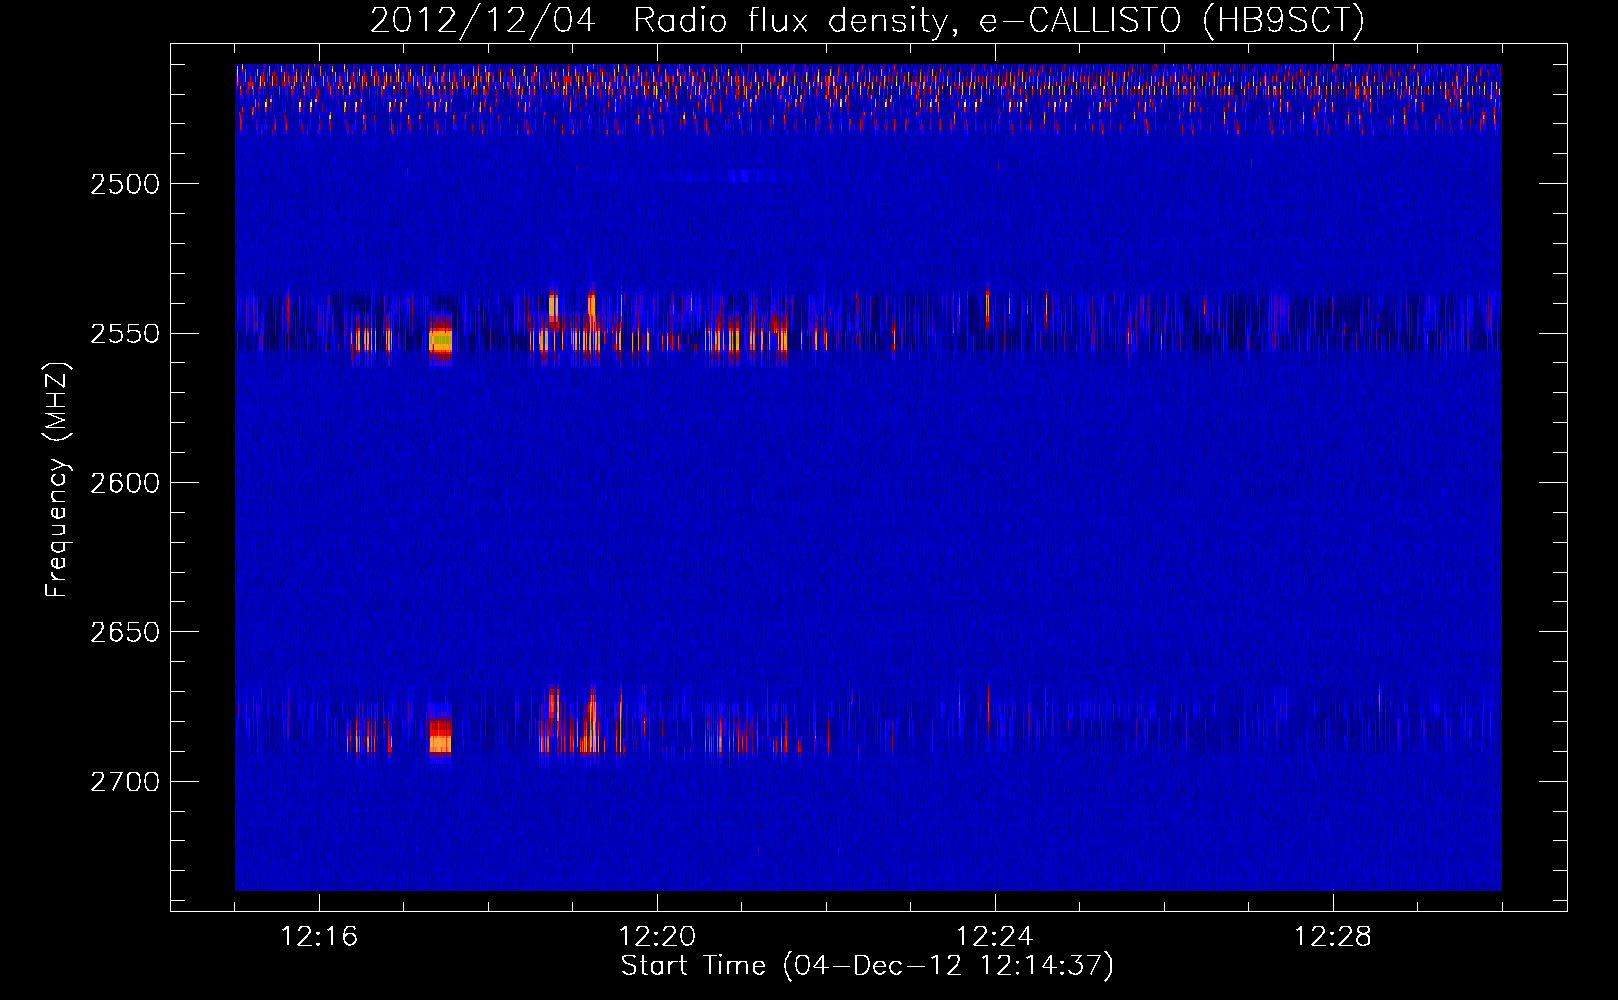Click the 2500 frequency tick label

point(125,184)
